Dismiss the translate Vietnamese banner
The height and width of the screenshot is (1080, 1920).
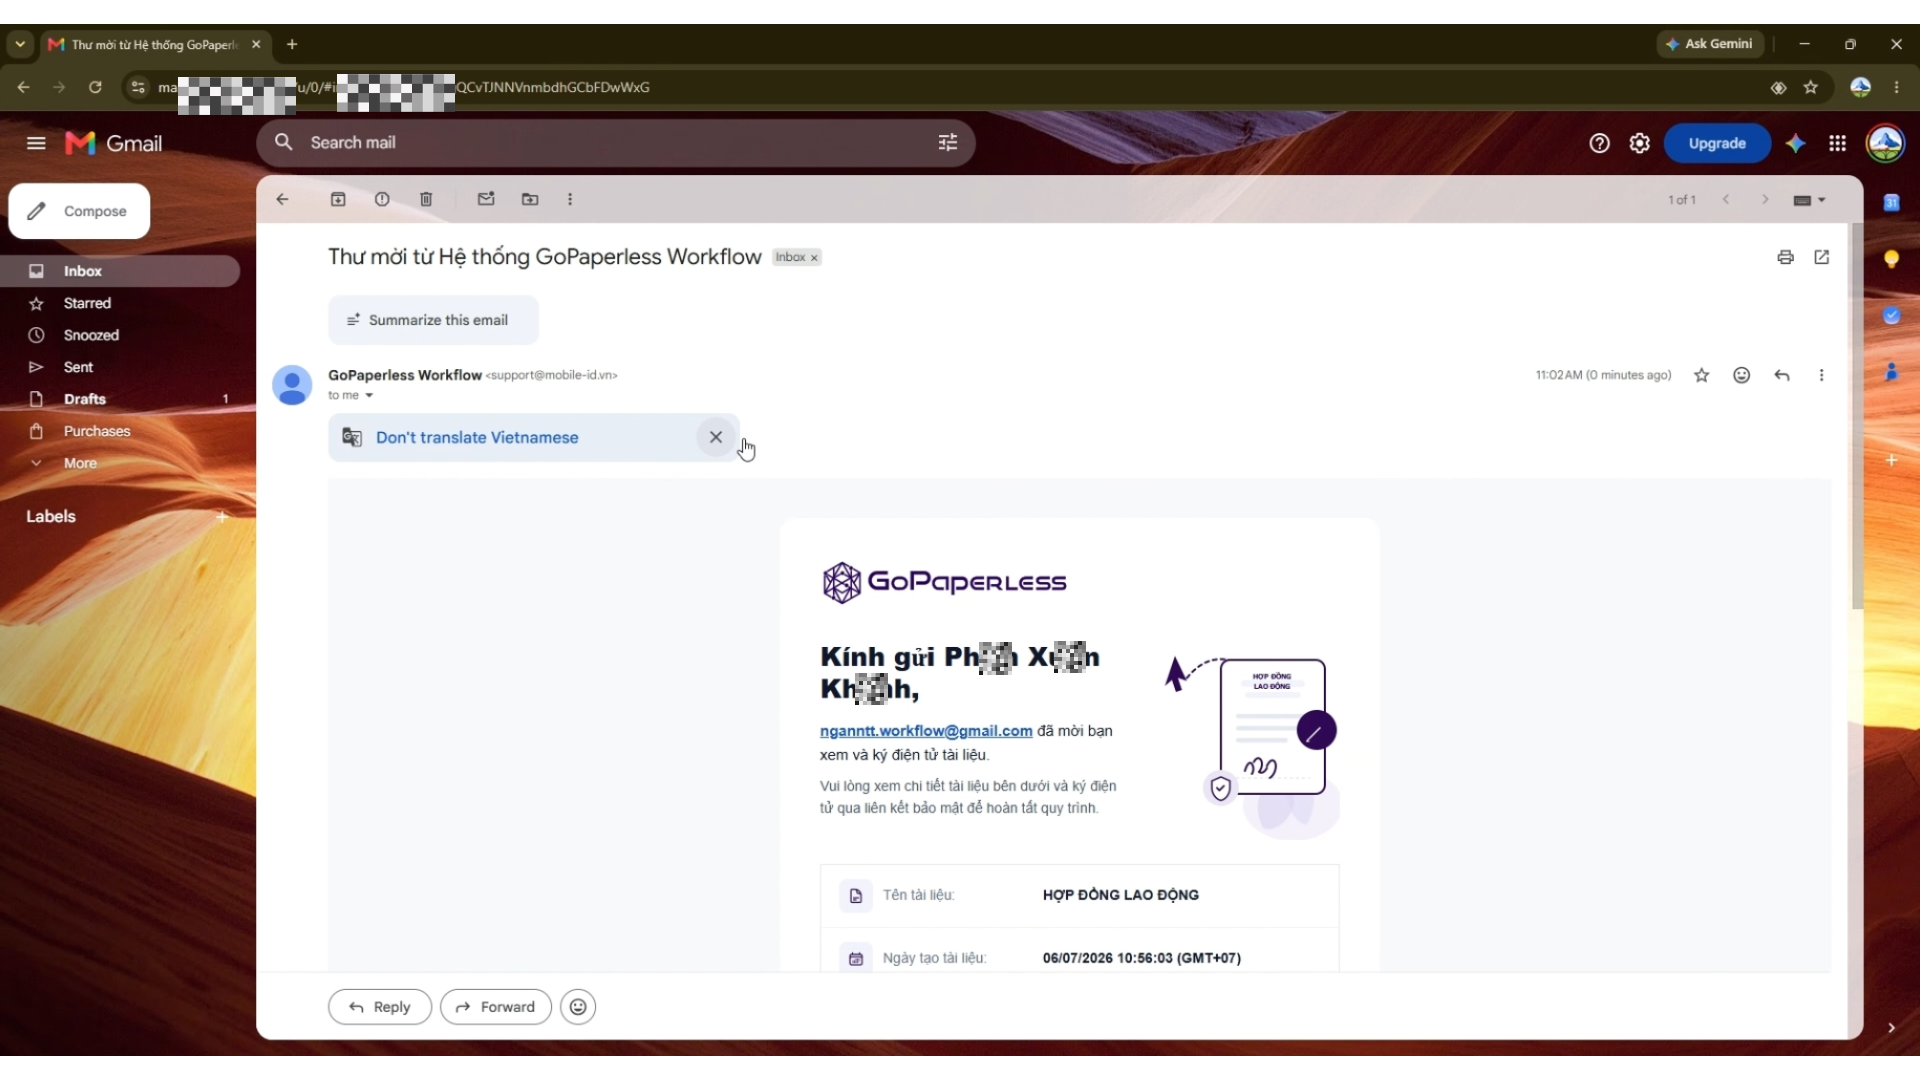click(x=716, y=437)
